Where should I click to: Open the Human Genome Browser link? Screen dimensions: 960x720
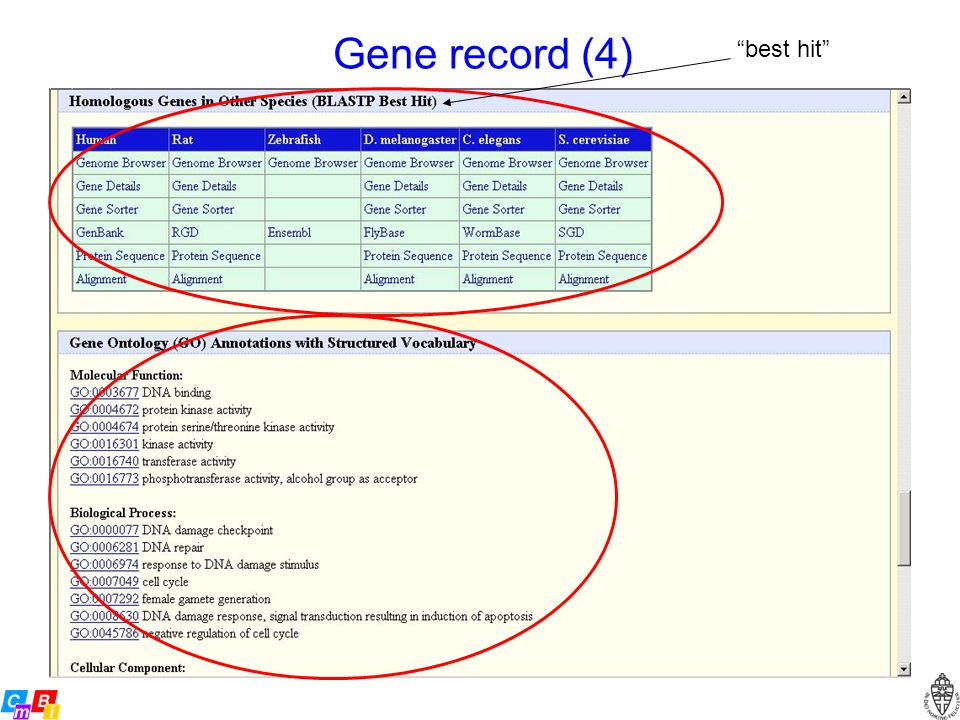[x=121, y=163]
